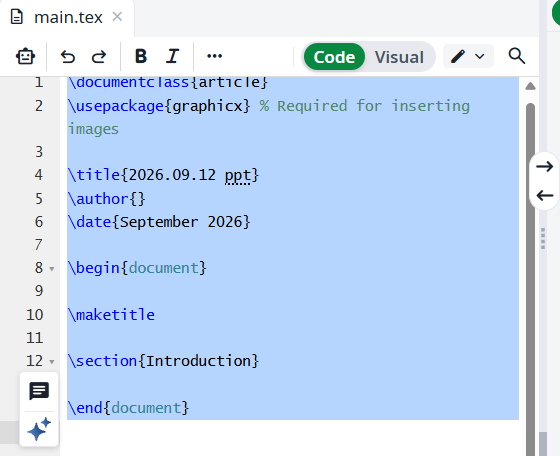Toggle bold formatting

(x=141, y=56)
